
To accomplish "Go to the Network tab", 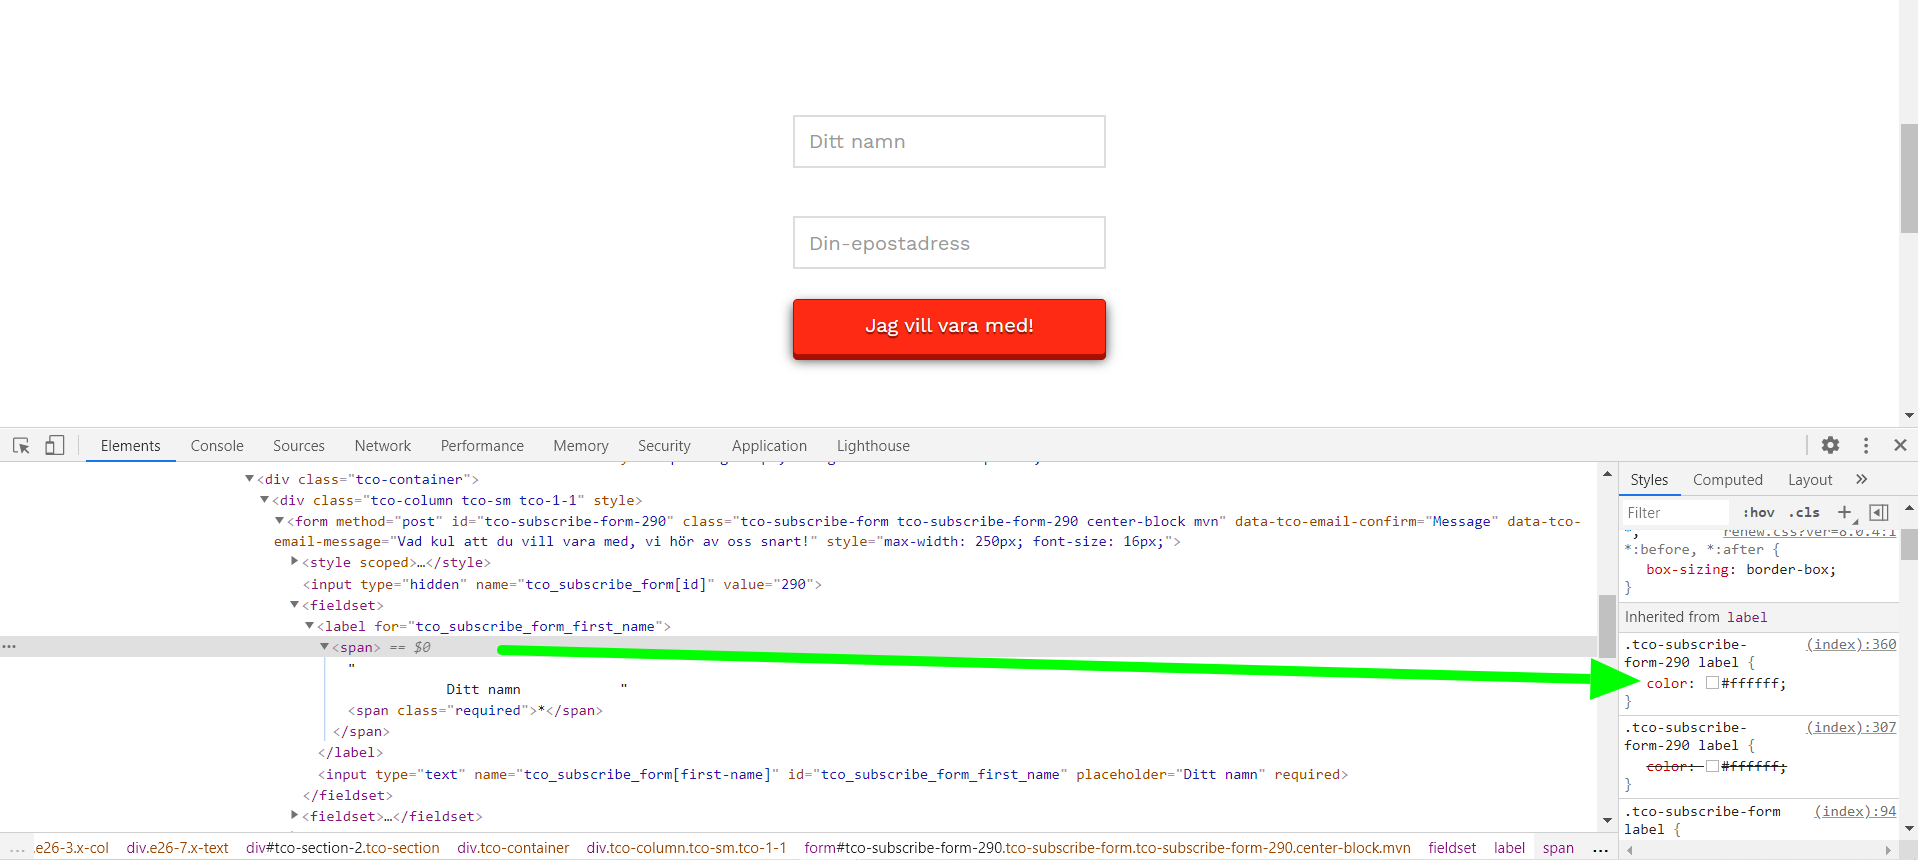I will coord(383,446).
